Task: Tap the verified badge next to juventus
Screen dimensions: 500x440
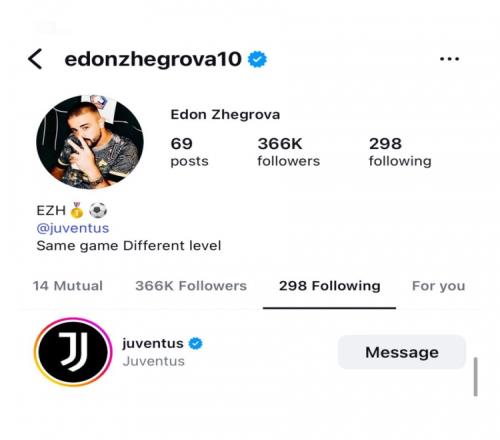Action: tap(196, 343)
